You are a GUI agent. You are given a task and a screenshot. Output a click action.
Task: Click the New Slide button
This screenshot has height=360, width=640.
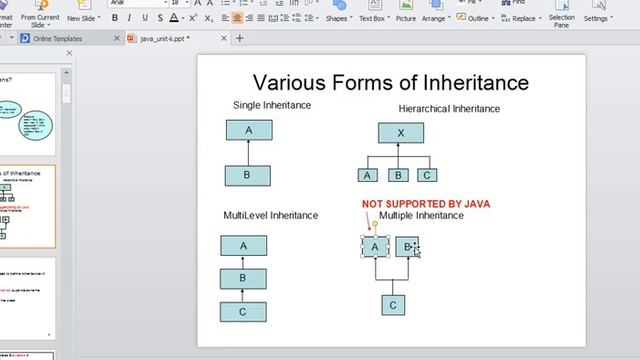(83, 12)
